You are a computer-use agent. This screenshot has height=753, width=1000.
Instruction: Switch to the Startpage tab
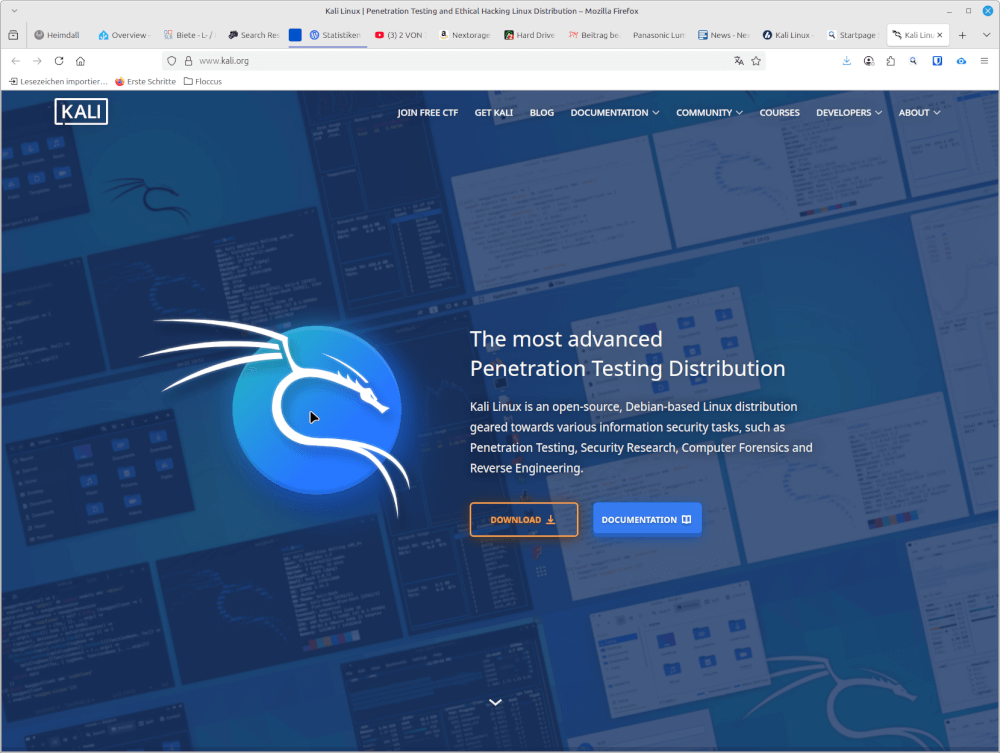point(853,35)
